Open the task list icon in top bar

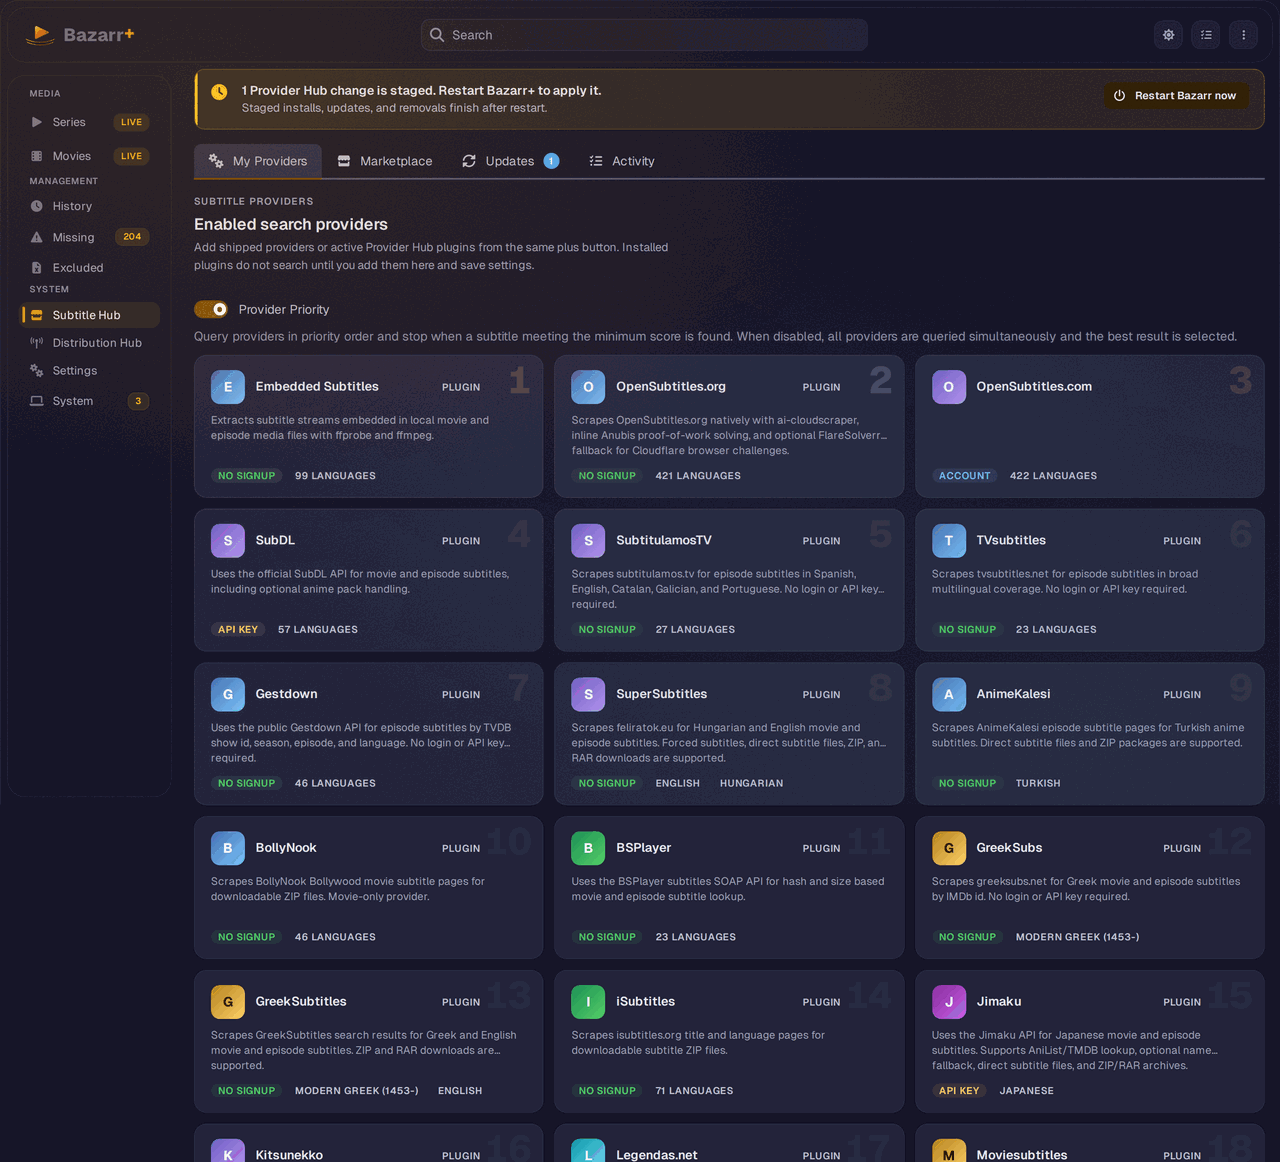1206,35
